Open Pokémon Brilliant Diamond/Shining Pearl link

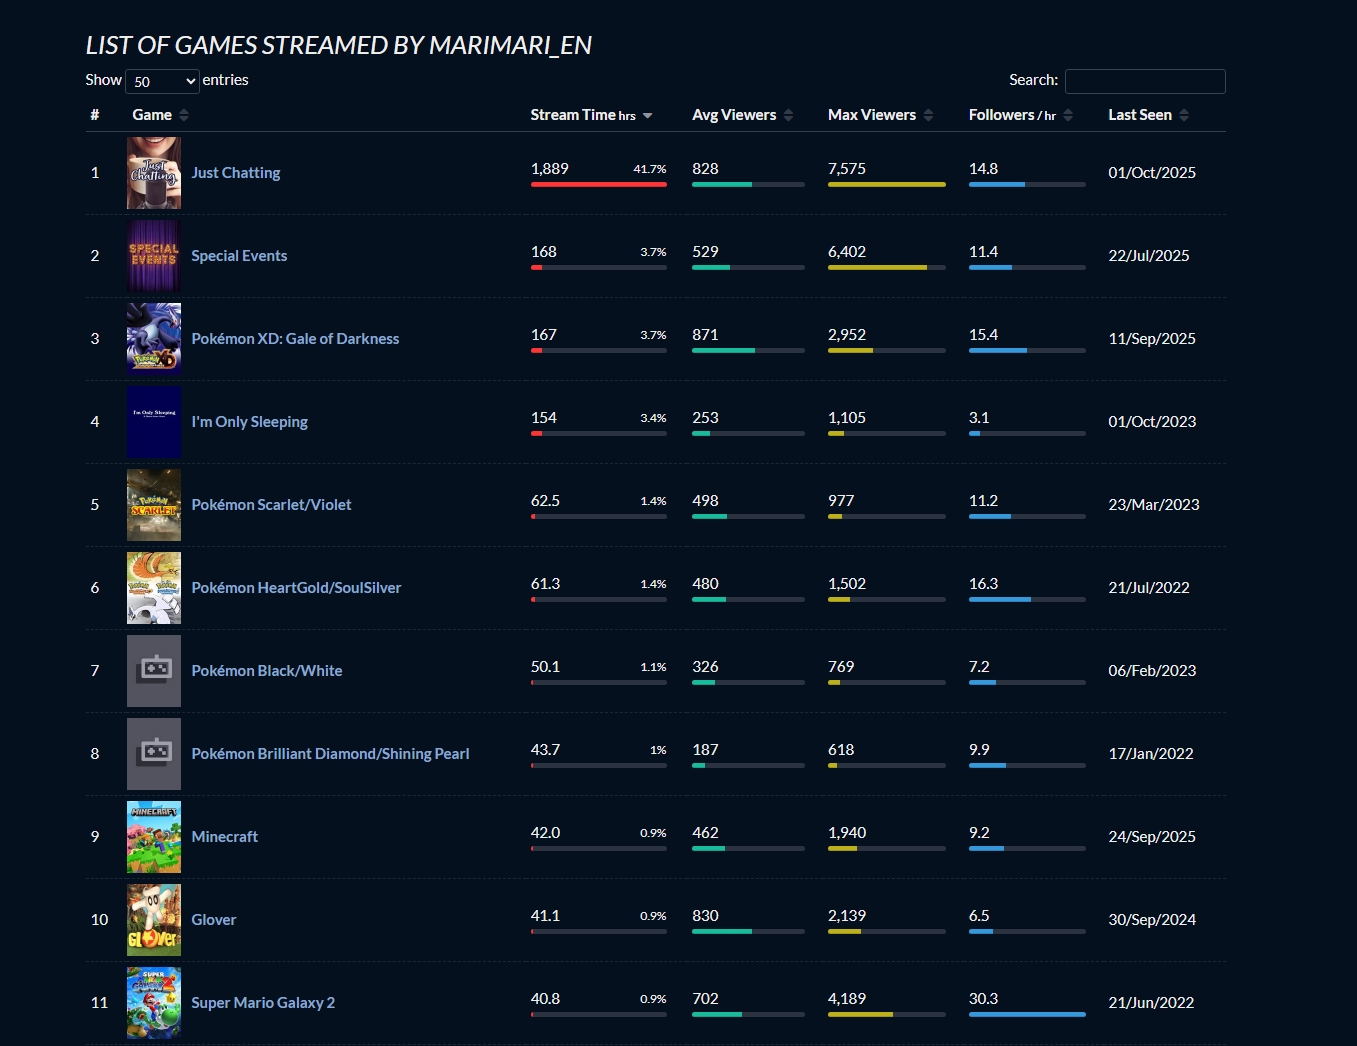[330, 754]
